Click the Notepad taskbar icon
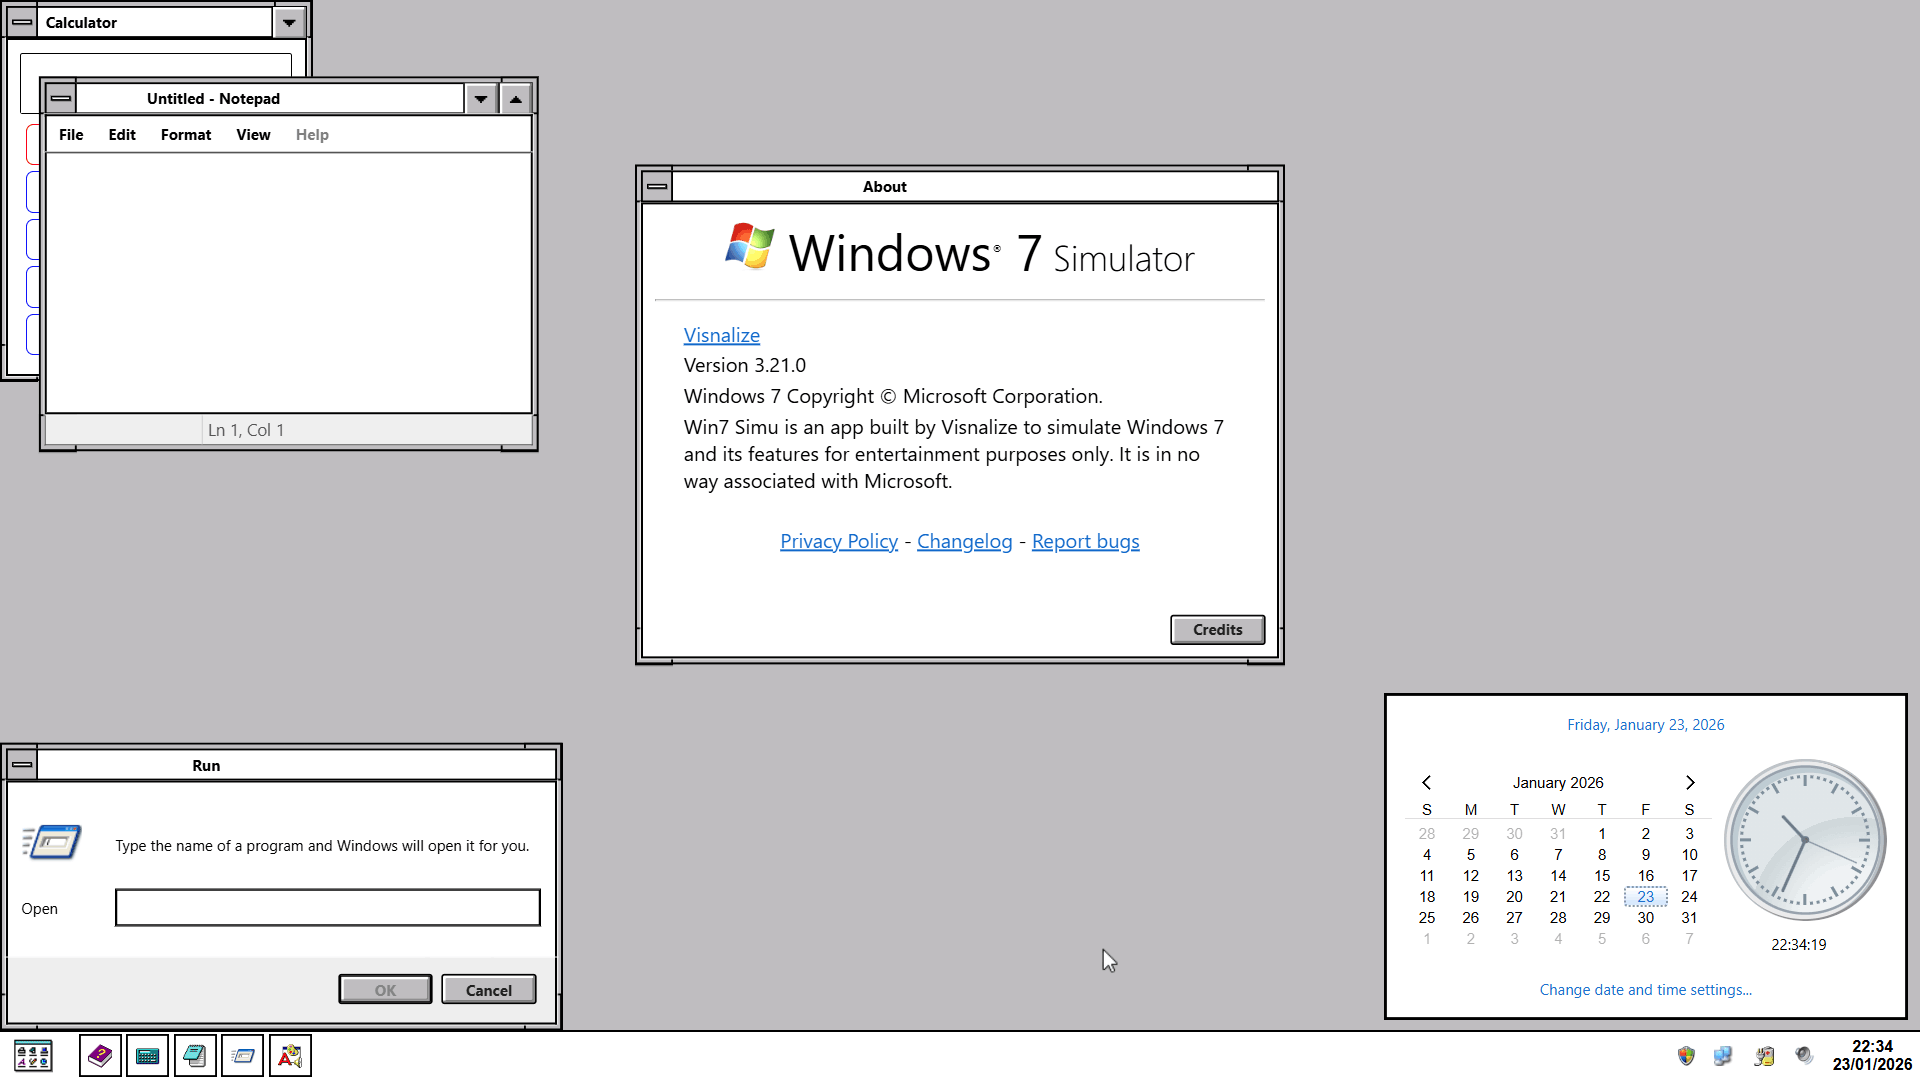 tap(195, 1055)
